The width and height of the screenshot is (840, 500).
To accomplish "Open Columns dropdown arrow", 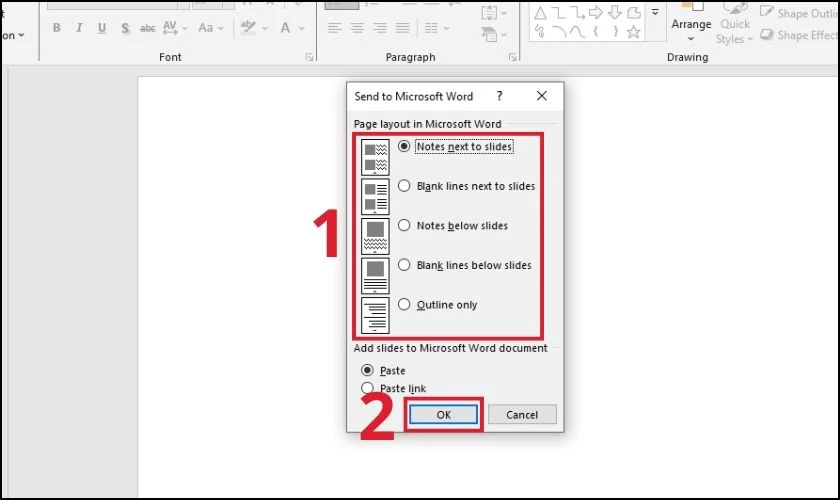I will tap(446, 28).
